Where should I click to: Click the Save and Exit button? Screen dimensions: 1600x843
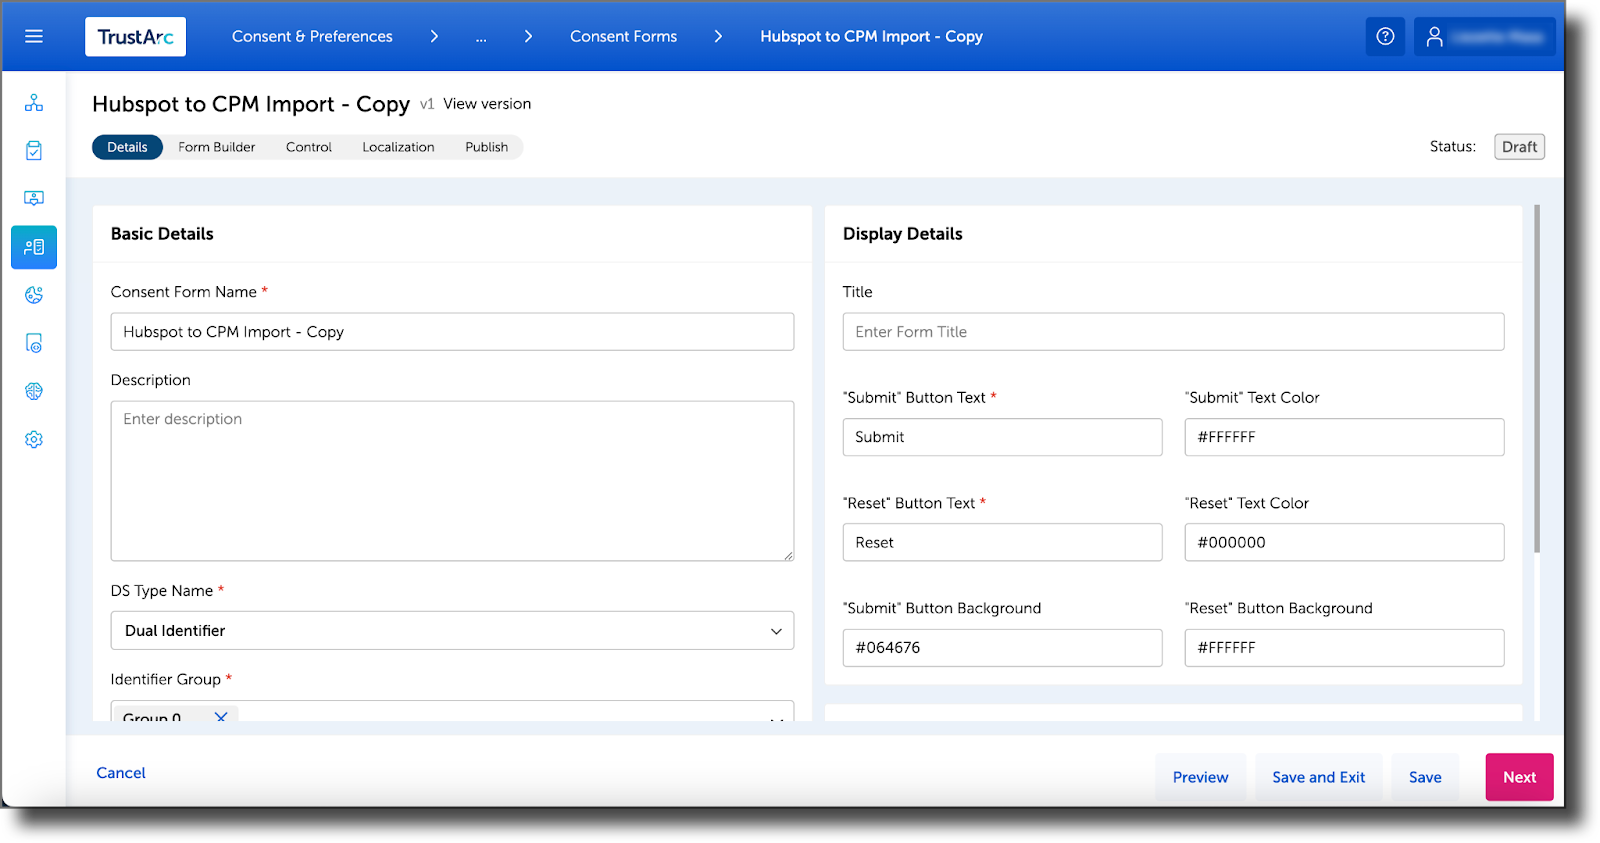coord(1318,777)
